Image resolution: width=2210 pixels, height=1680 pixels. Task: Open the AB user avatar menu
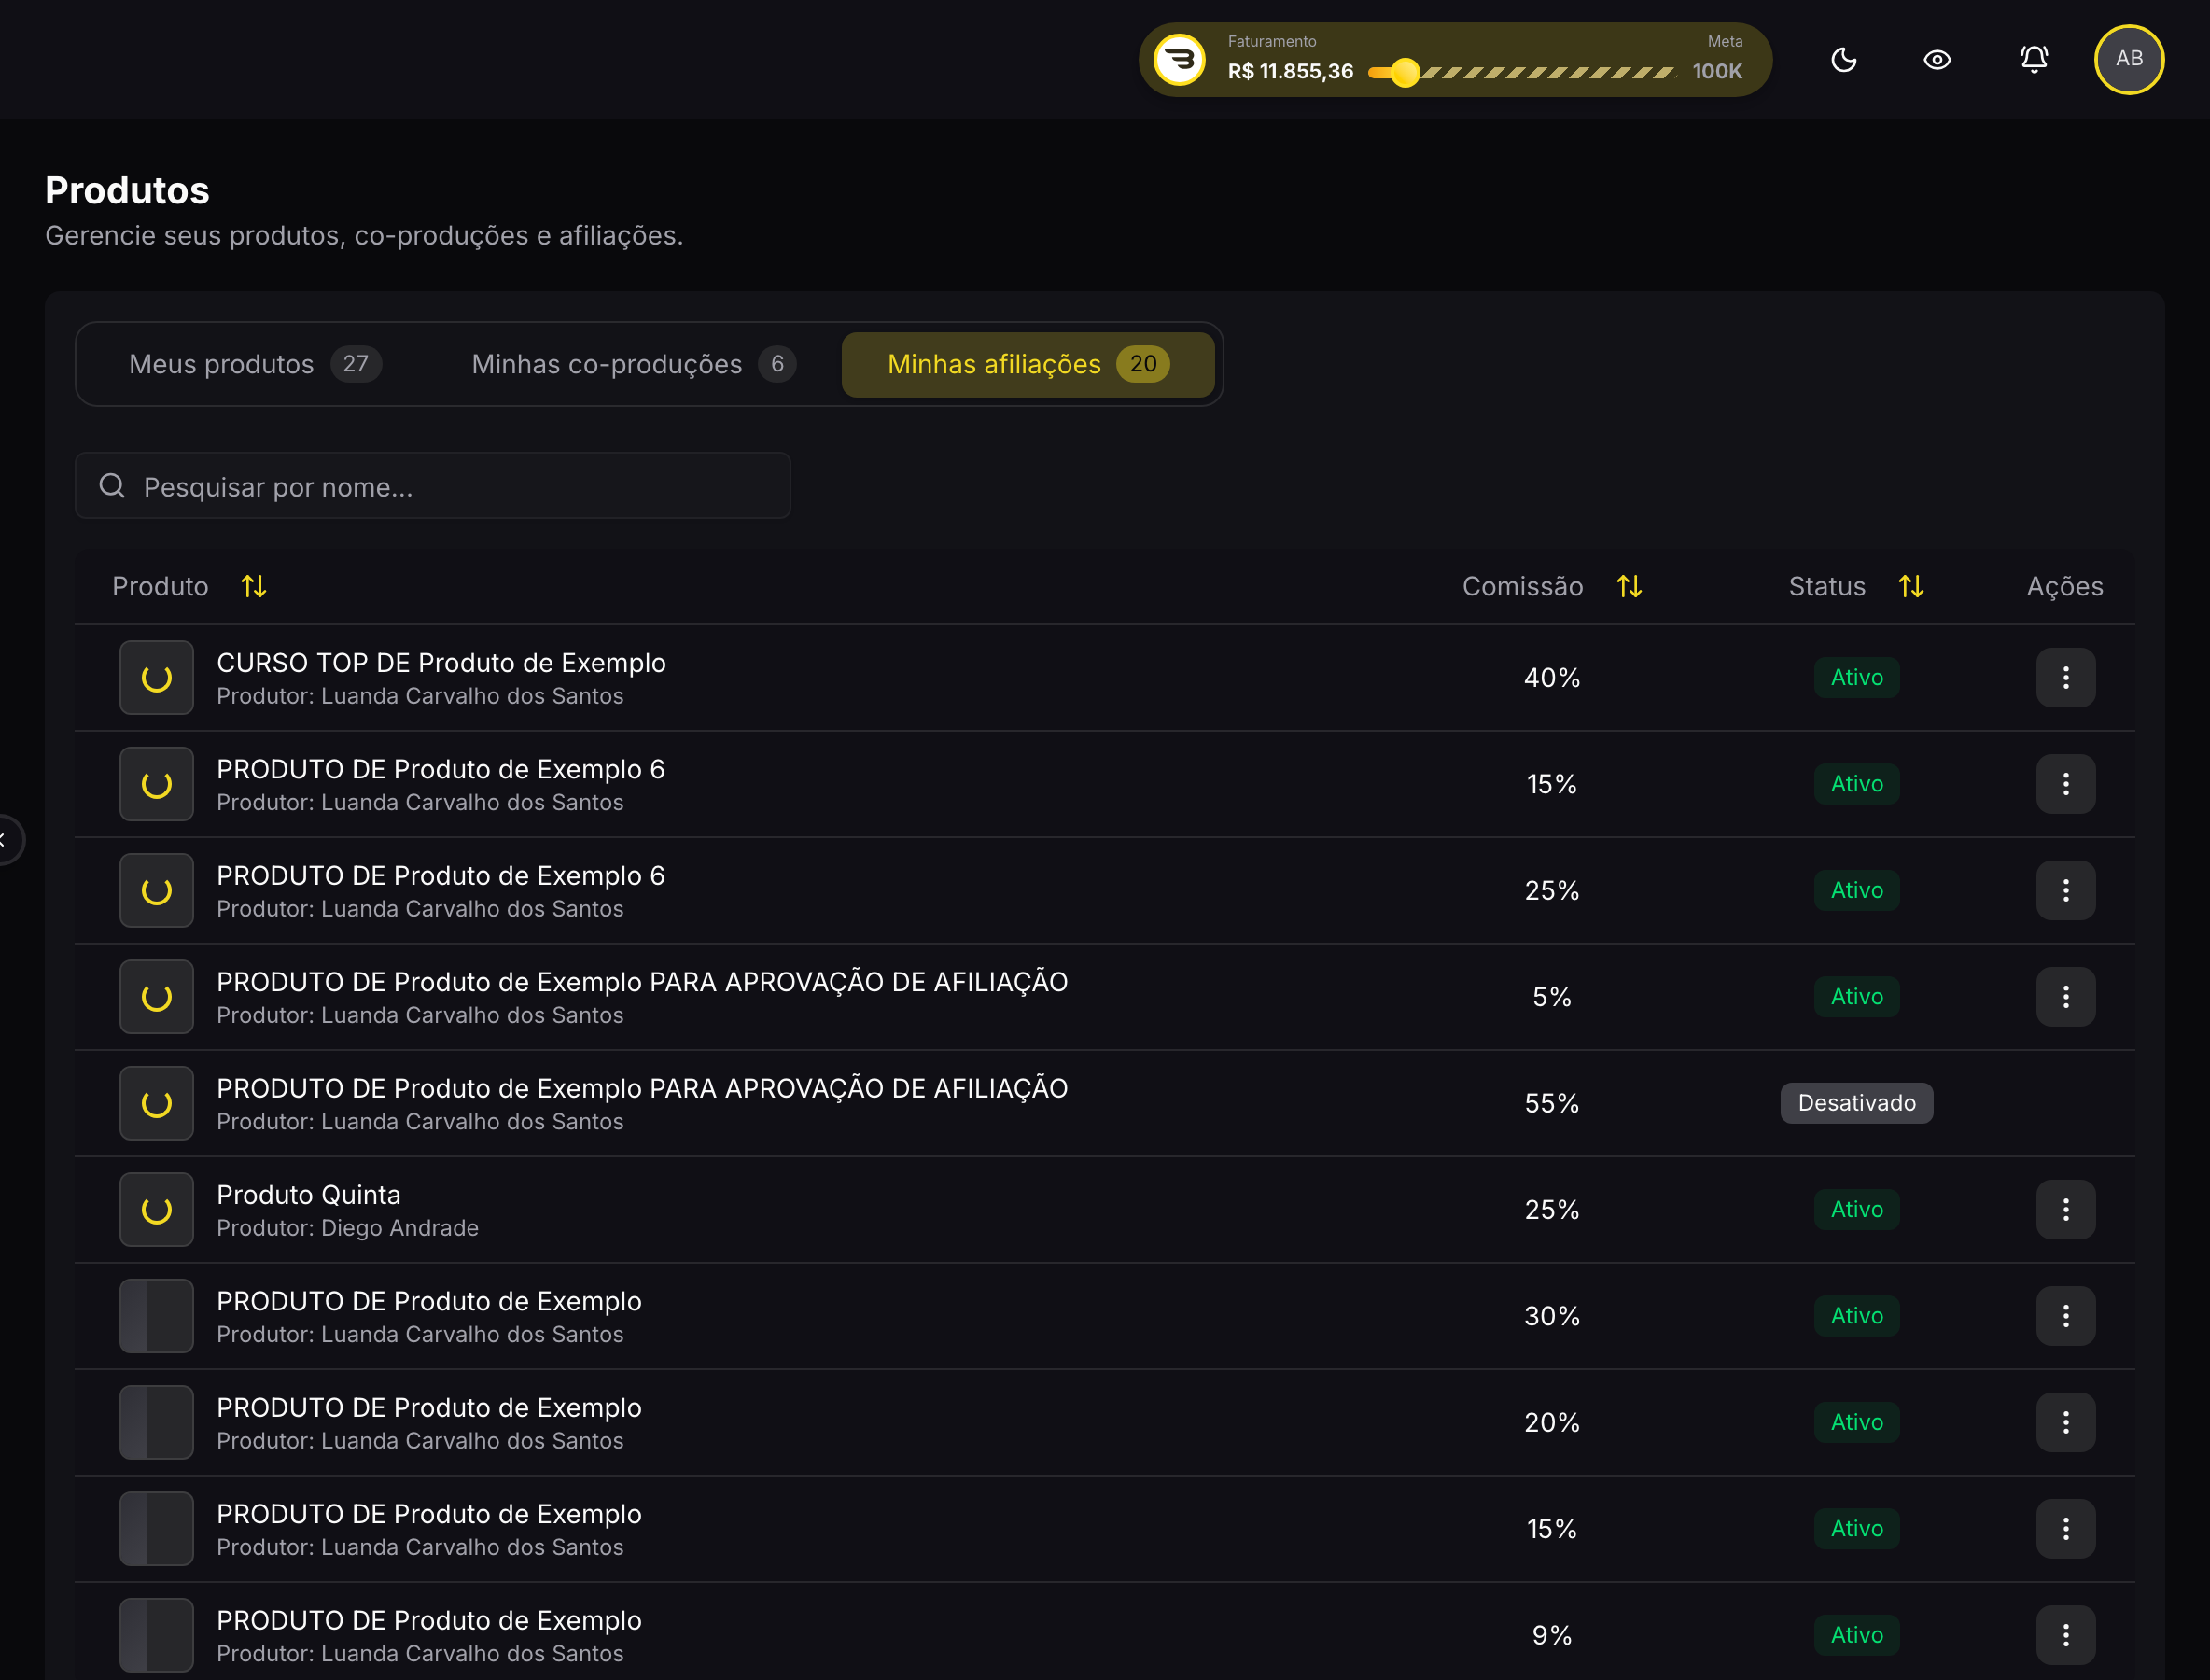2129,59
